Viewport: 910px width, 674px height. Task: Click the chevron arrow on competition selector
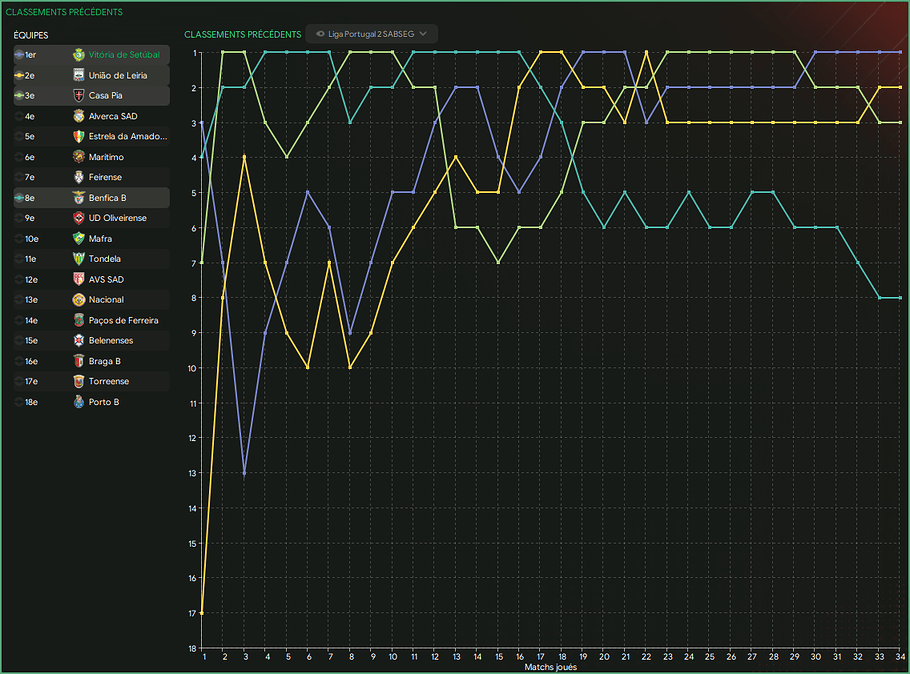click(x=424, y=34)
